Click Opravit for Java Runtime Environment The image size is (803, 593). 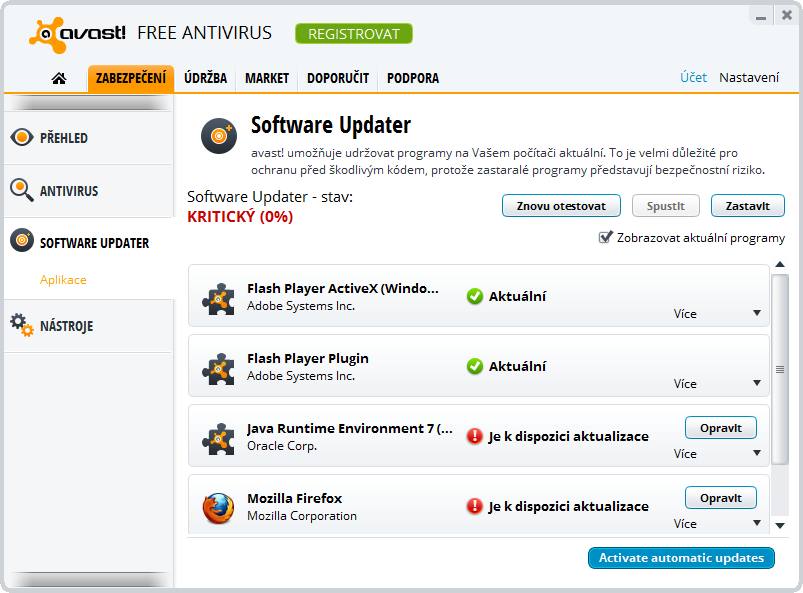(x=721, y=428)
